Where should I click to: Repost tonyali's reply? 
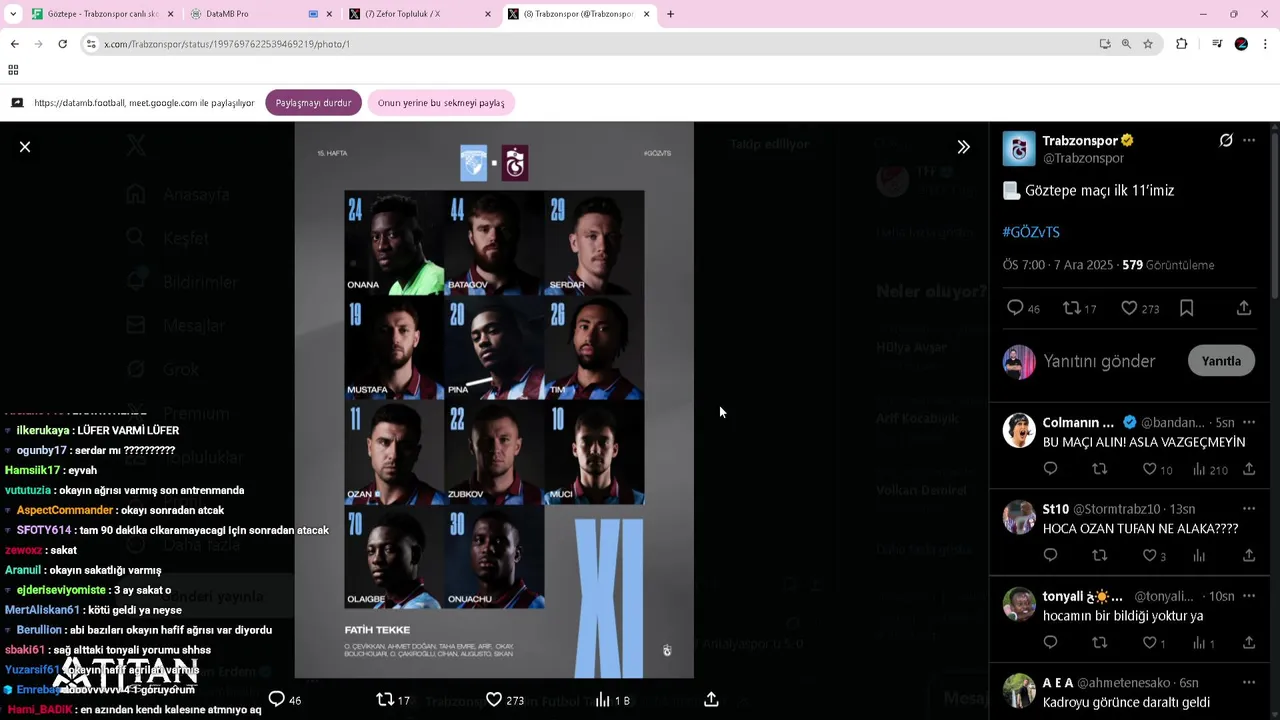[x=1100, y=642]
